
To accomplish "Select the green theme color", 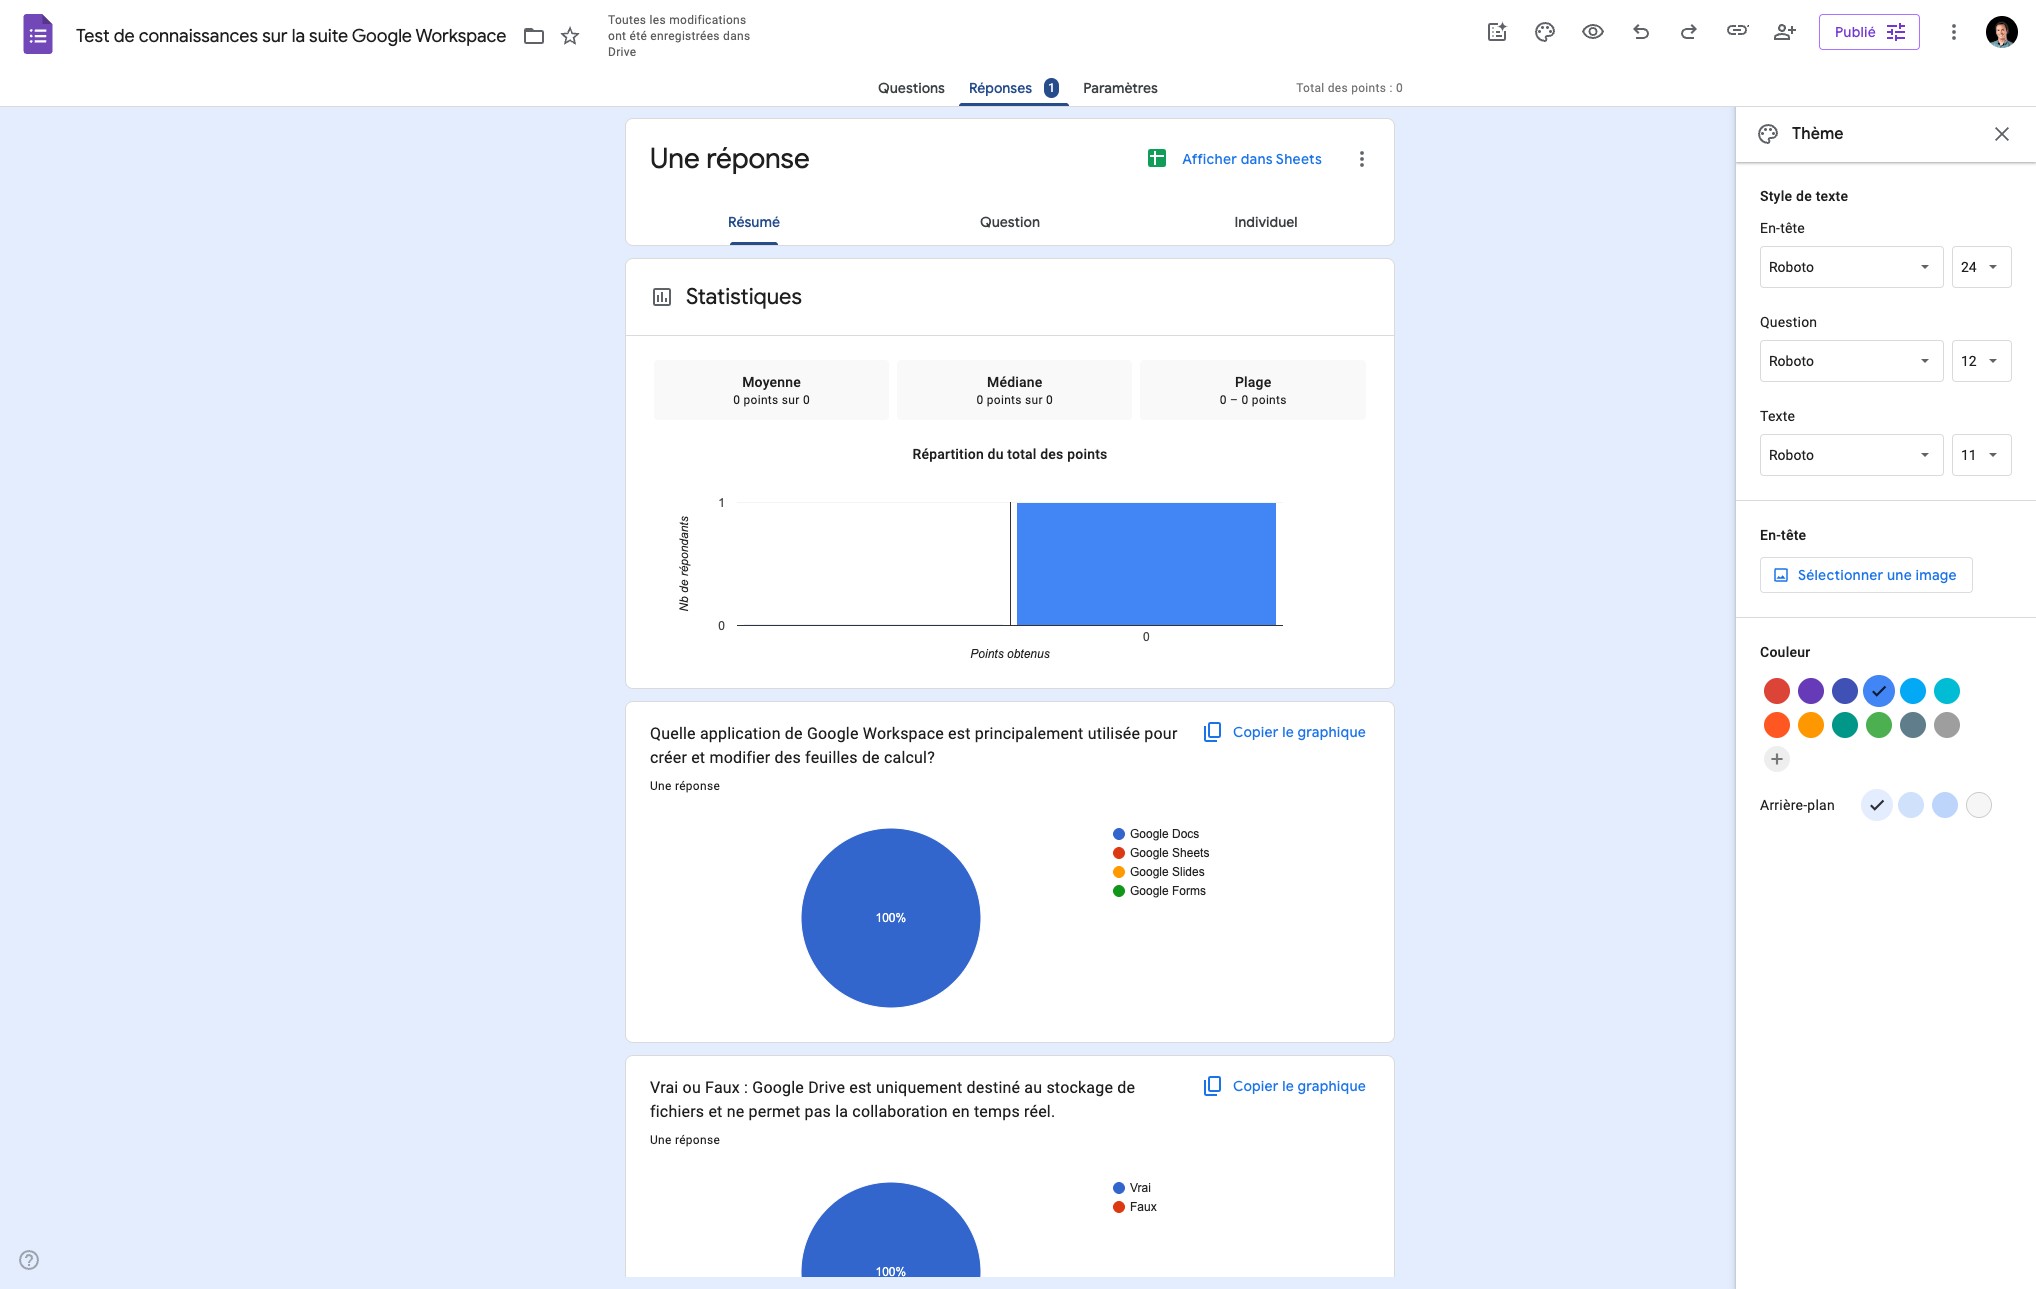I will click(x=1879, y=725).
